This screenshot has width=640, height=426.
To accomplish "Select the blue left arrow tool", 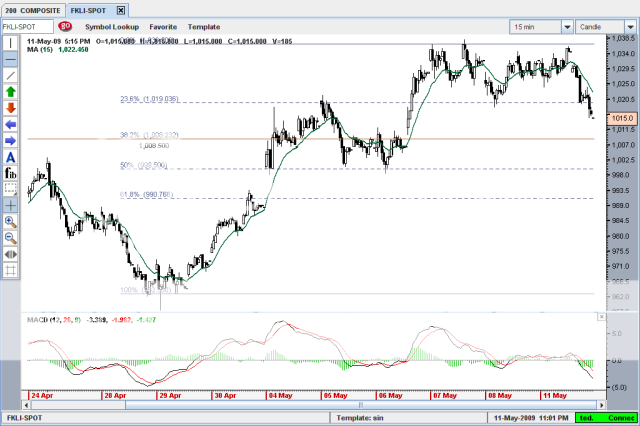I will click(x=11, y=124).
